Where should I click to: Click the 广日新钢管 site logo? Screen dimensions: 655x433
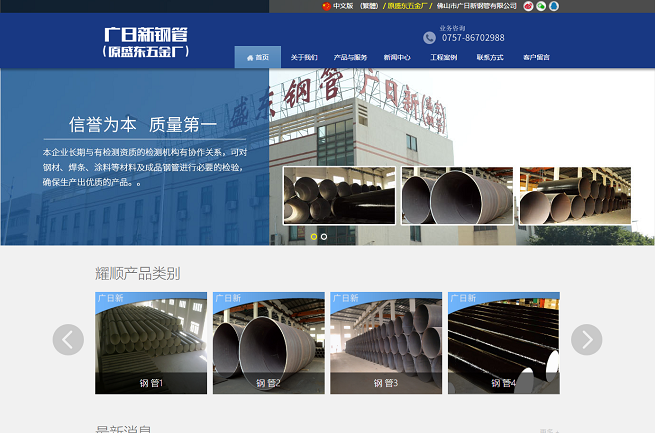click(146, 40)
